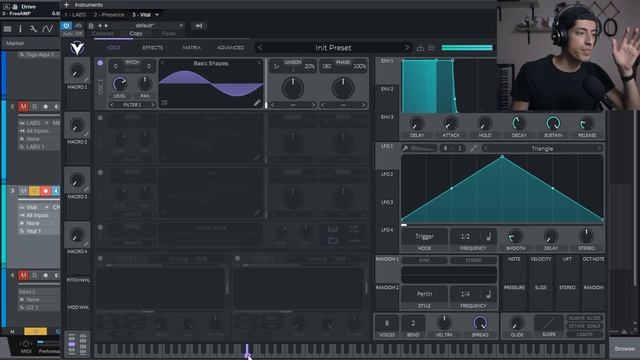Screen dimensions: 640x360
Task: Enable LEGATO option
Action: point(584,334)
